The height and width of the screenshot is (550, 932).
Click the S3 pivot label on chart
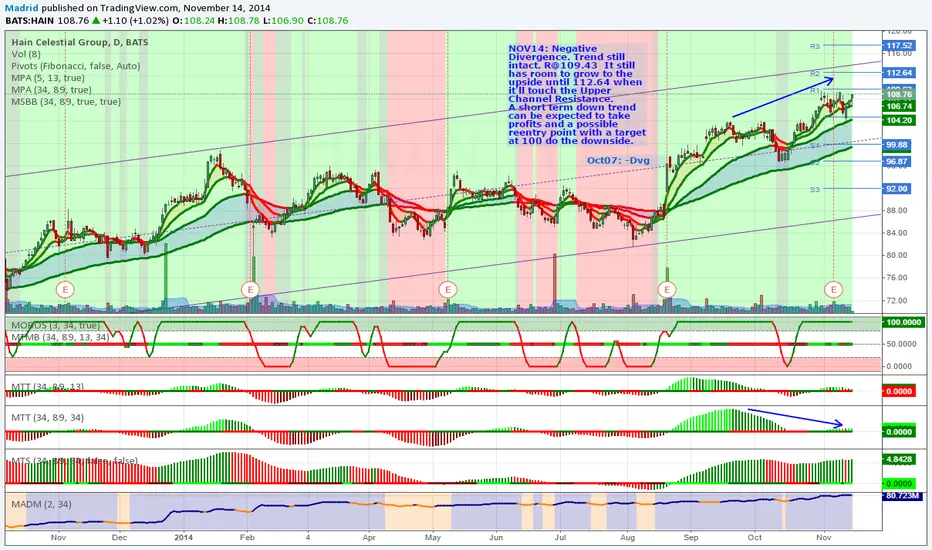point(815,190)
